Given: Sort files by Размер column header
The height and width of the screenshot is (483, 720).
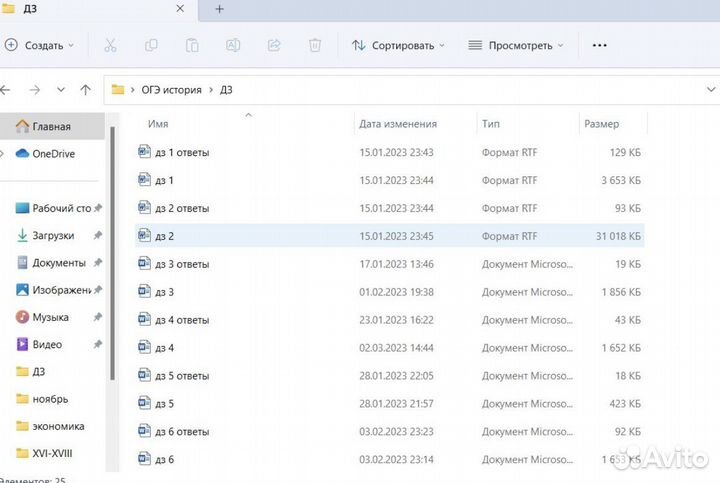Looking at the screenshot, I should click(601, 124).
